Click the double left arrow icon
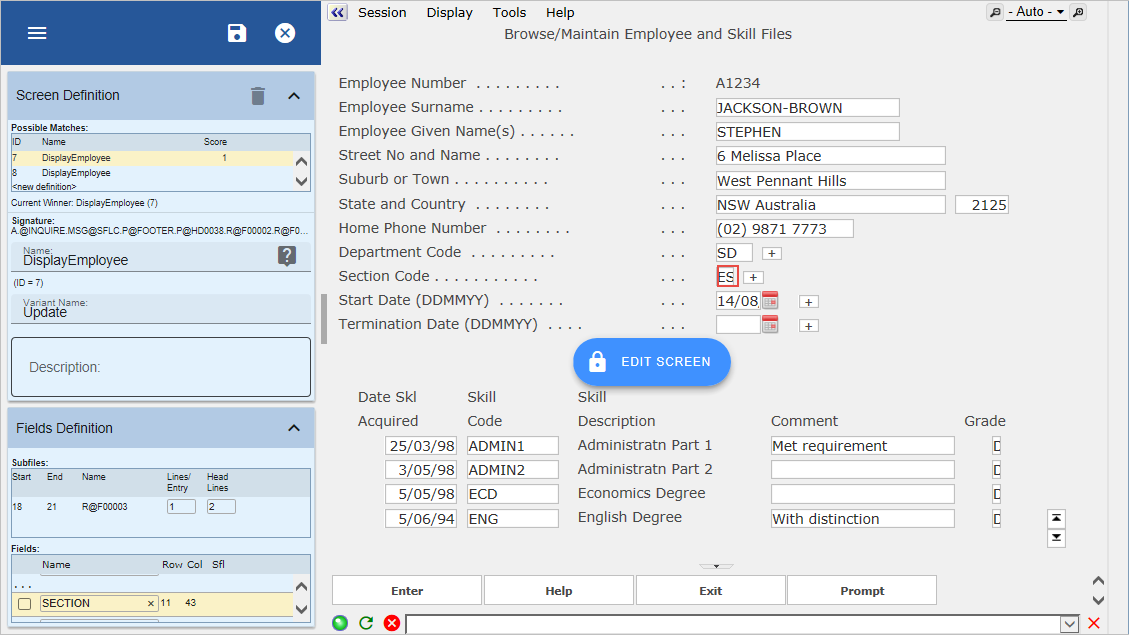1129x635 pixels. pyautogui.click(x=338, y=12)
